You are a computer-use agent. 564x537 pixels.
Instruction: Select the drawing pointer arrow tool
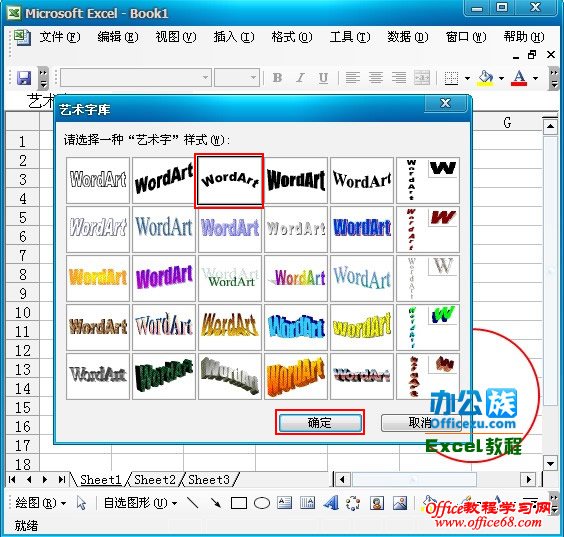(x=81, y=503)
